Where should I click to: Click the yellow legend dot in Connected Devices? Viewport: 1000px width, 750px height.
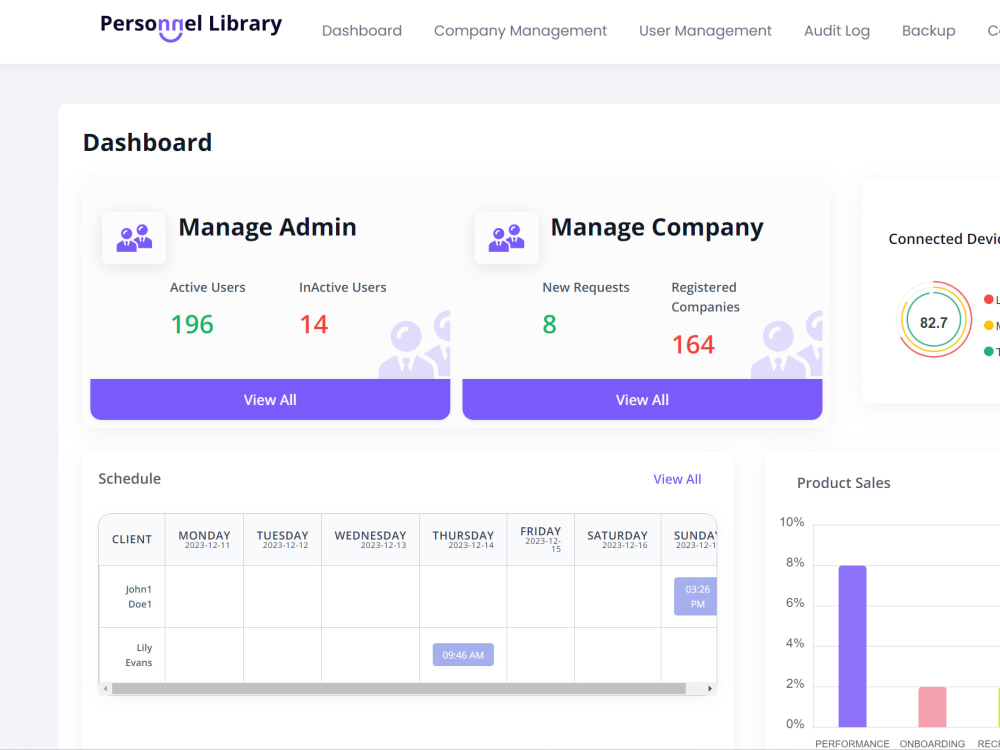pyautogui.click(x=989, y=325)
